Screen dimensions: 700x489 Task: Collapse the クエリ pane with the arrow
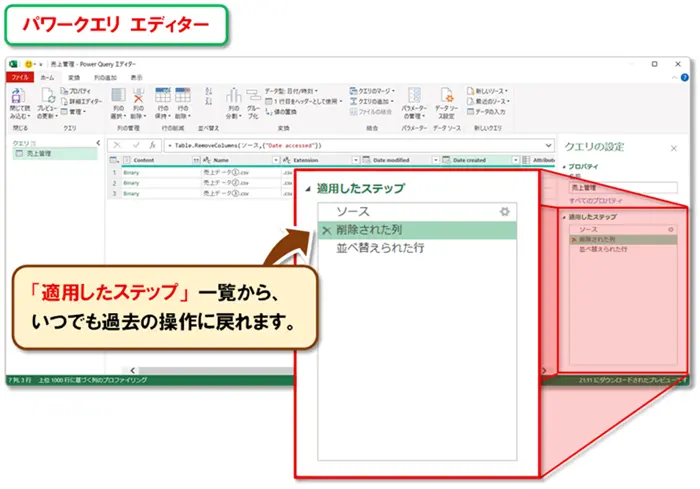point(98,143)
